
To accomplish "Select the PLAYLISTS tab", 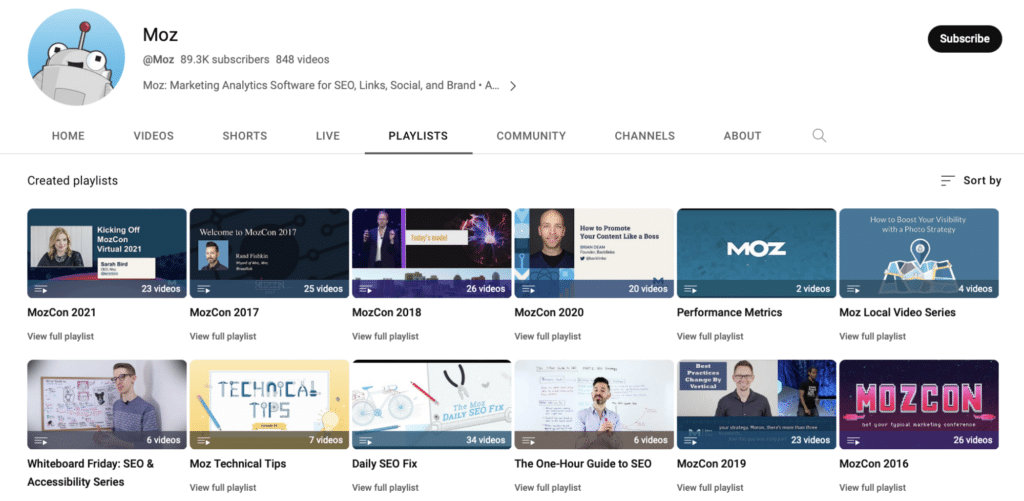I will pyautogui.click(x=418, y=136).
